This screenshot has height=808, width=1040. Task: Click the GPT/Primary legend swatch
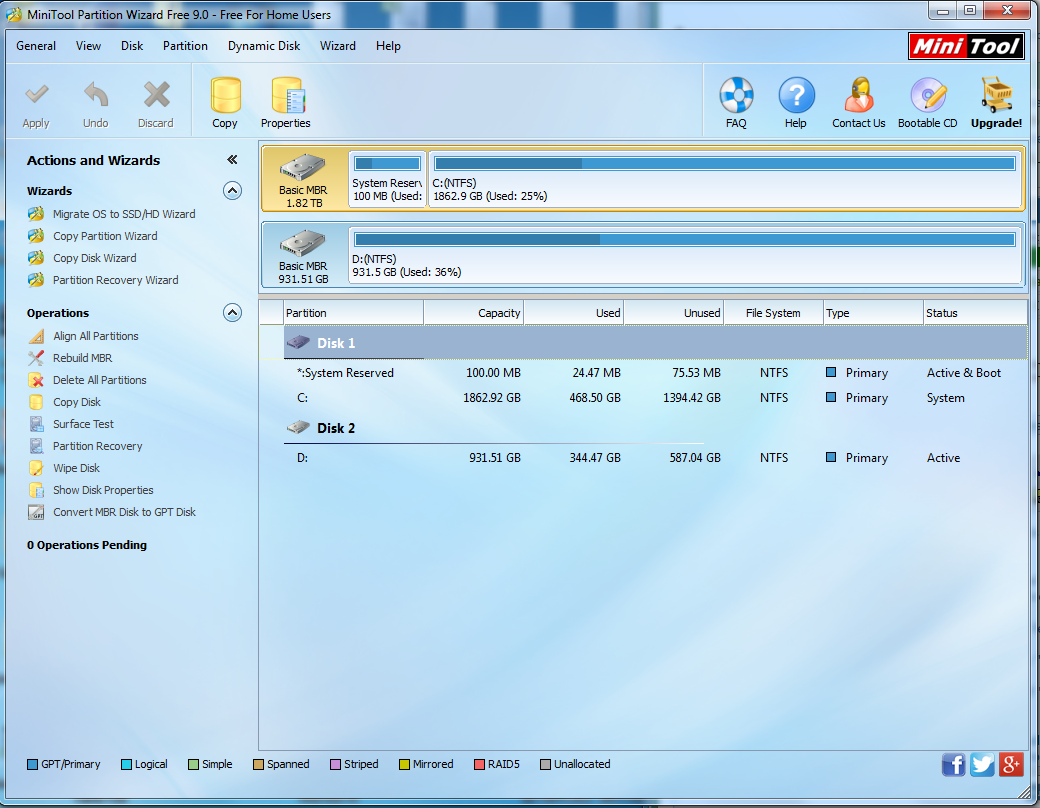32,764
